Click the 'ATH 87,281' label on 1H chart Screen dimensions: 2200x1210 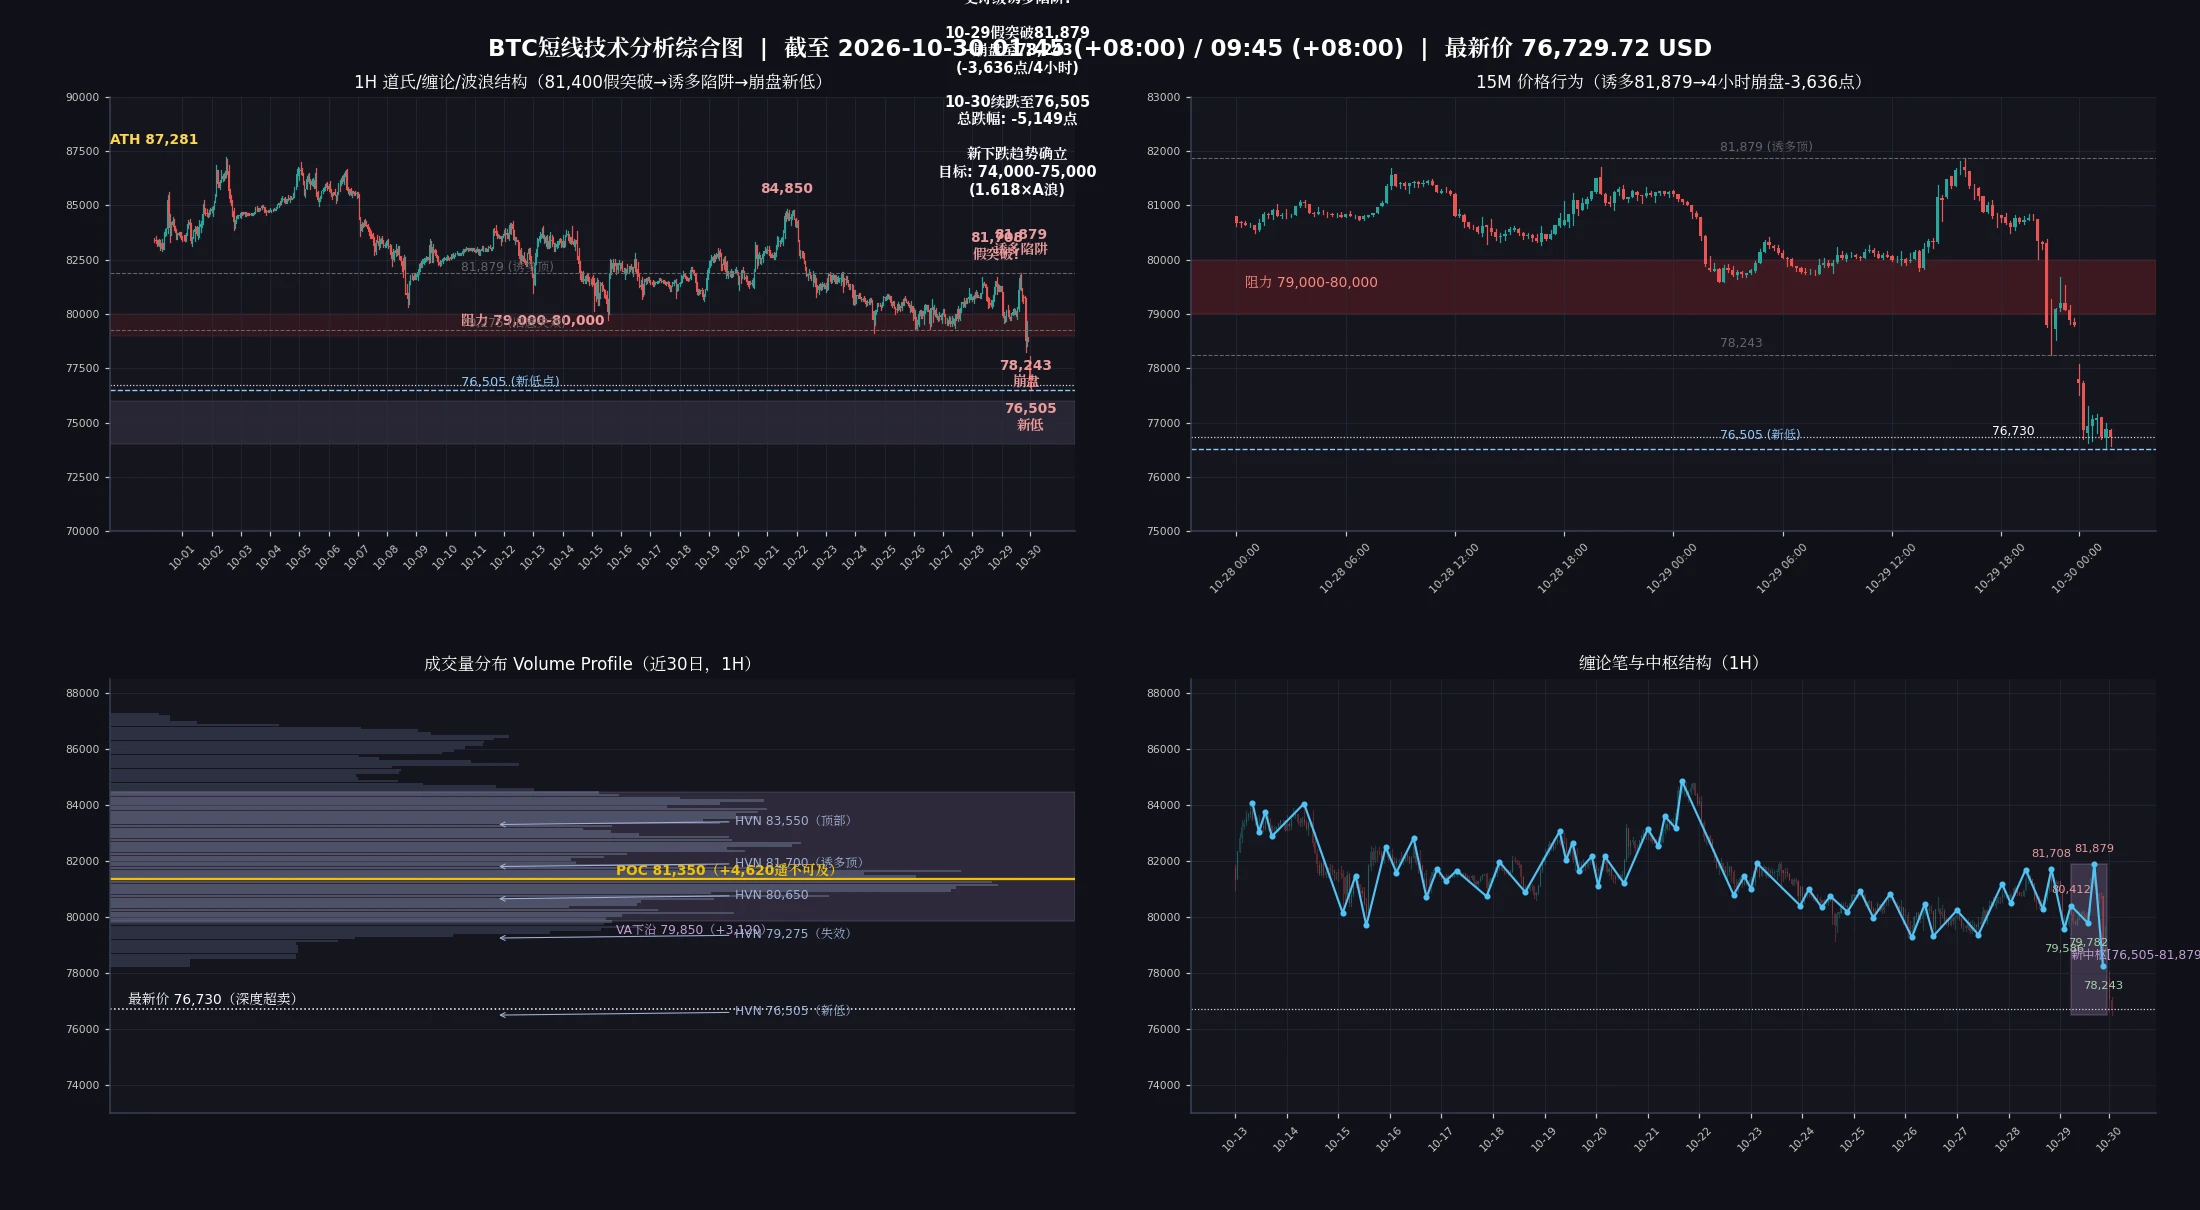click(154, 139)
